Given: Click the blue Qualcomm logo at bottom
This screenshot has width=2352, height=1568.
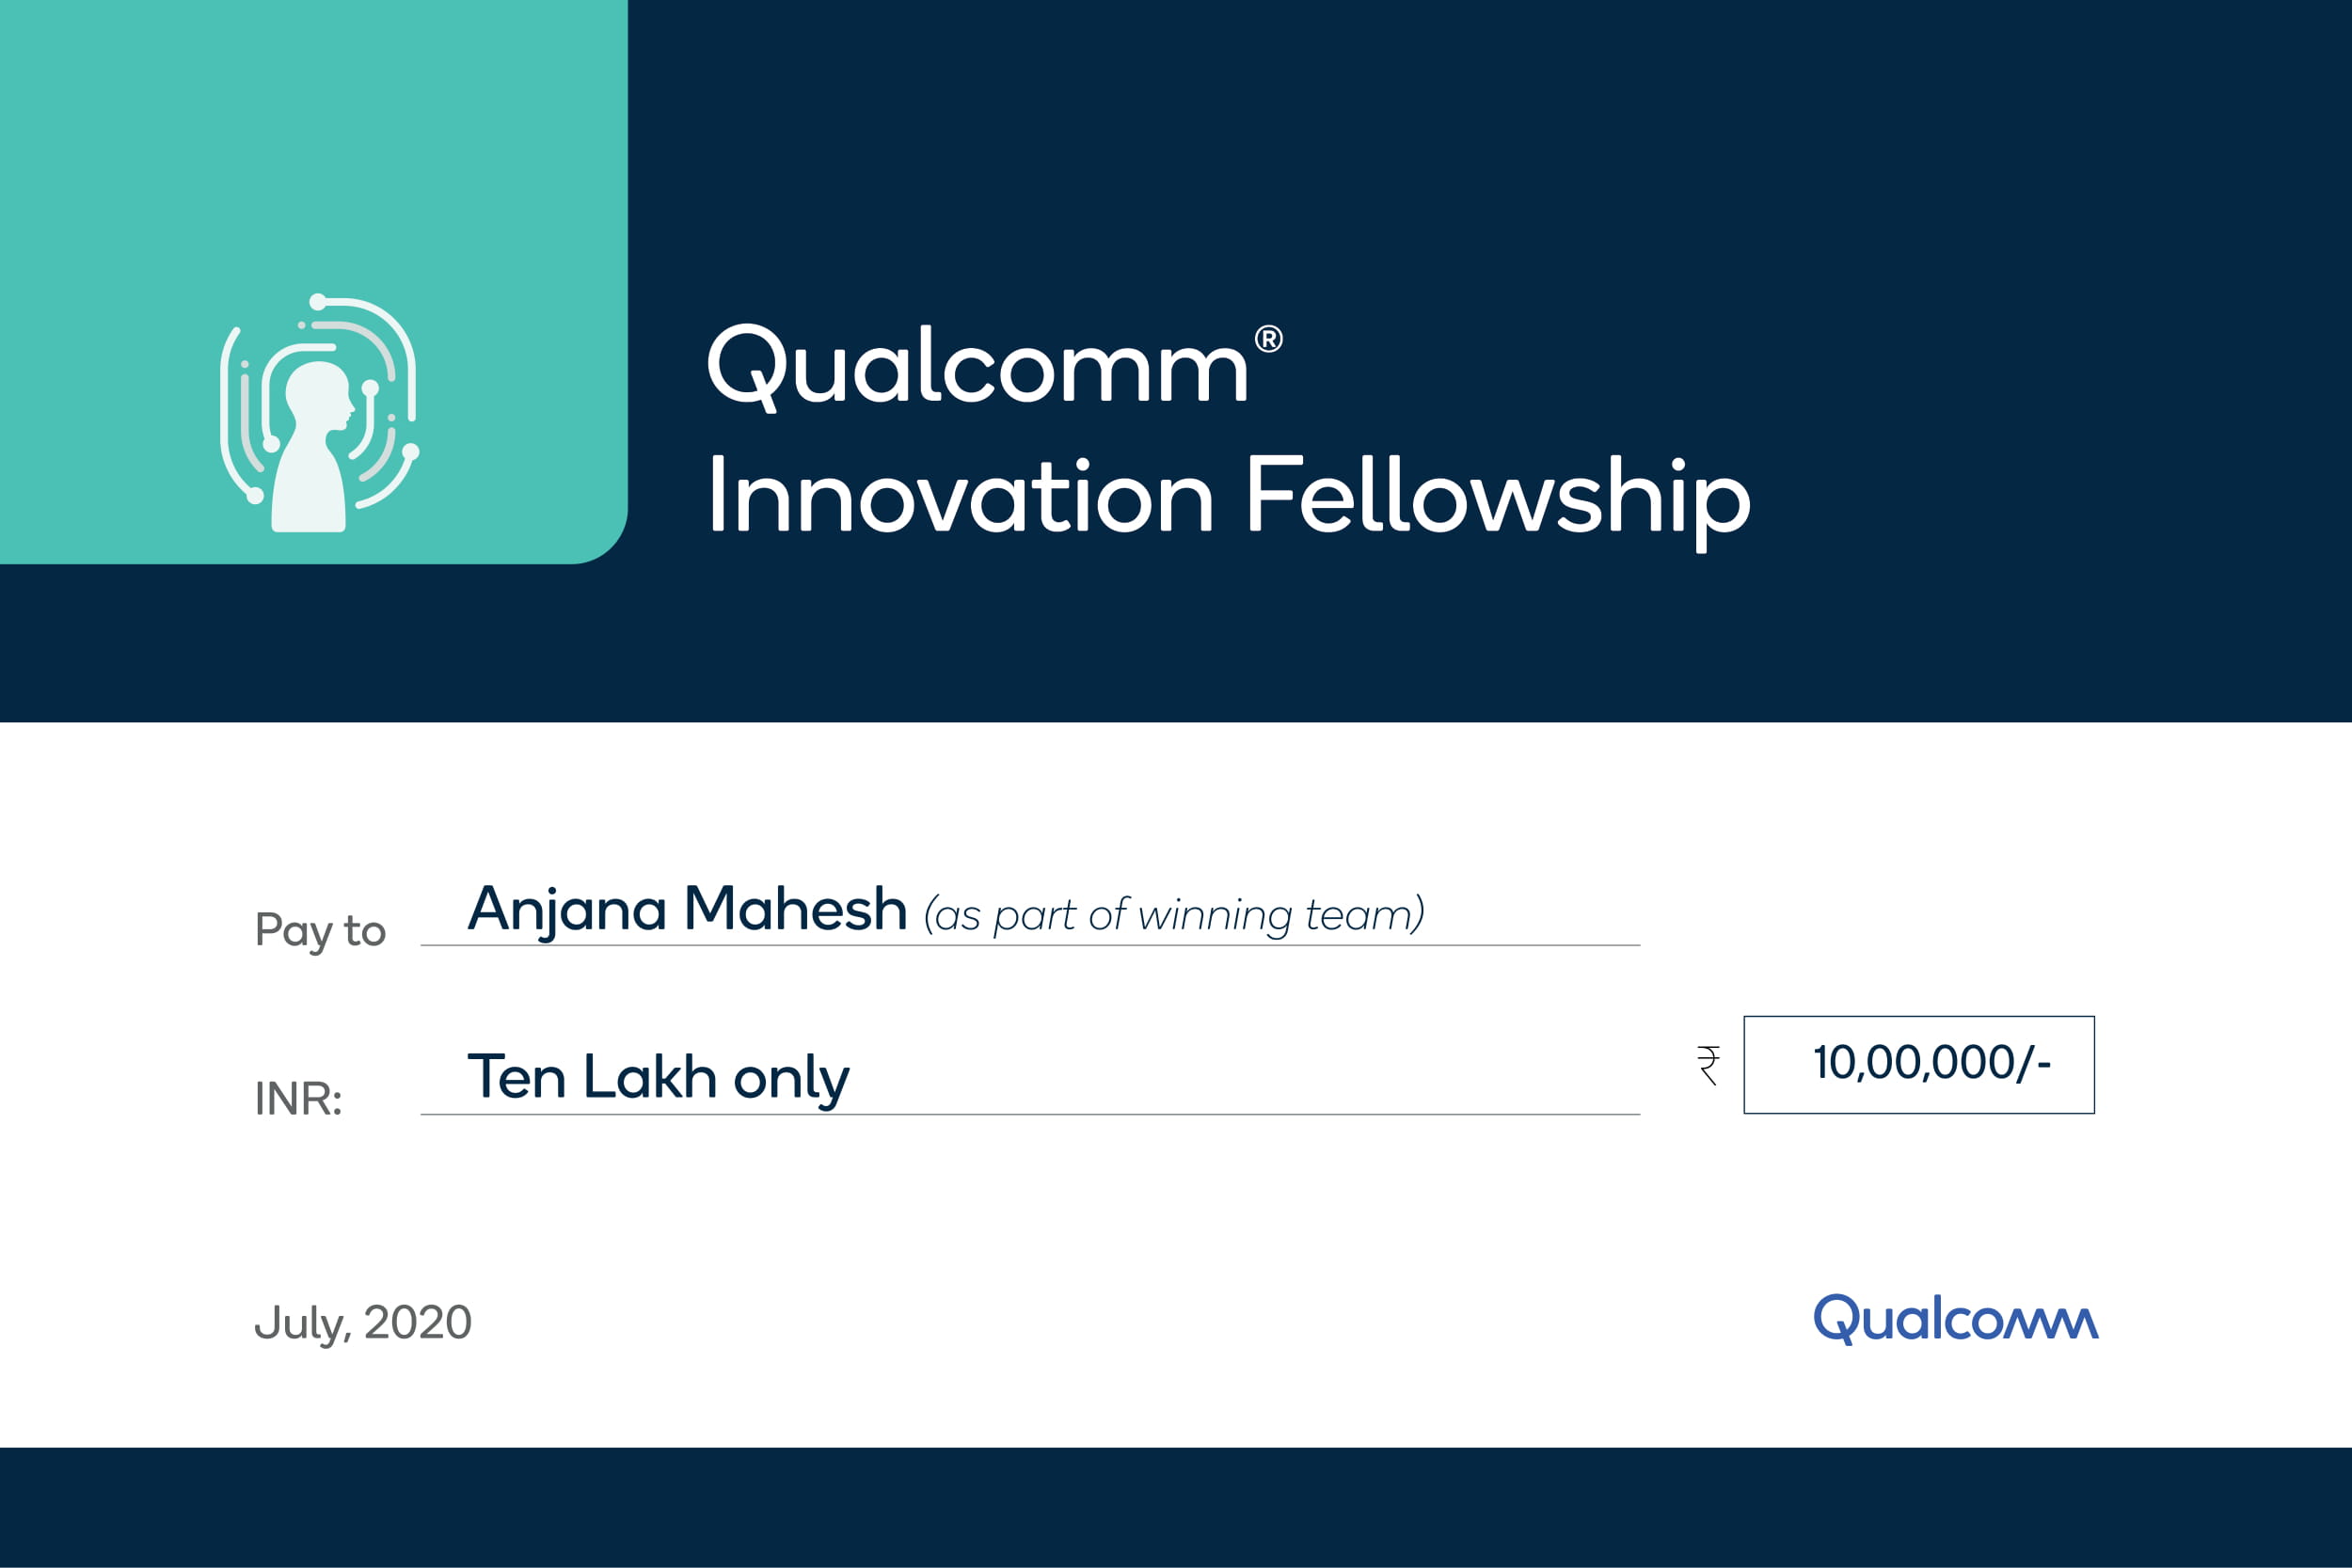Looking at the screenshot, I should (x=1955, y=1320).
